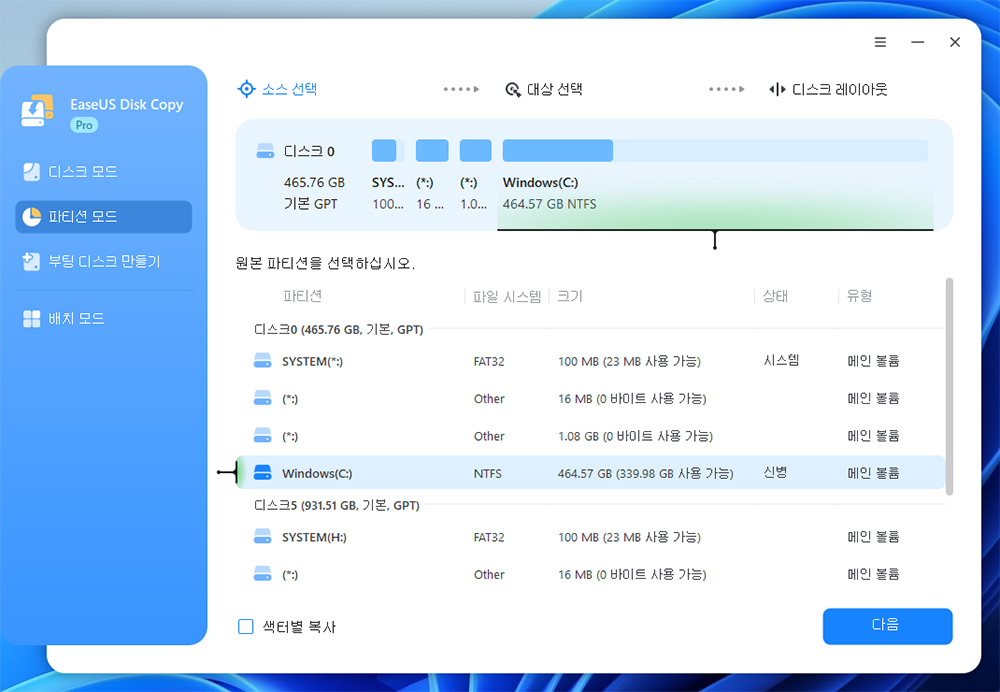Click 디스크0 (465.76 GB, 기본, GPT) group header
The image size is (1000, 692).
click(x=339, y=330)
